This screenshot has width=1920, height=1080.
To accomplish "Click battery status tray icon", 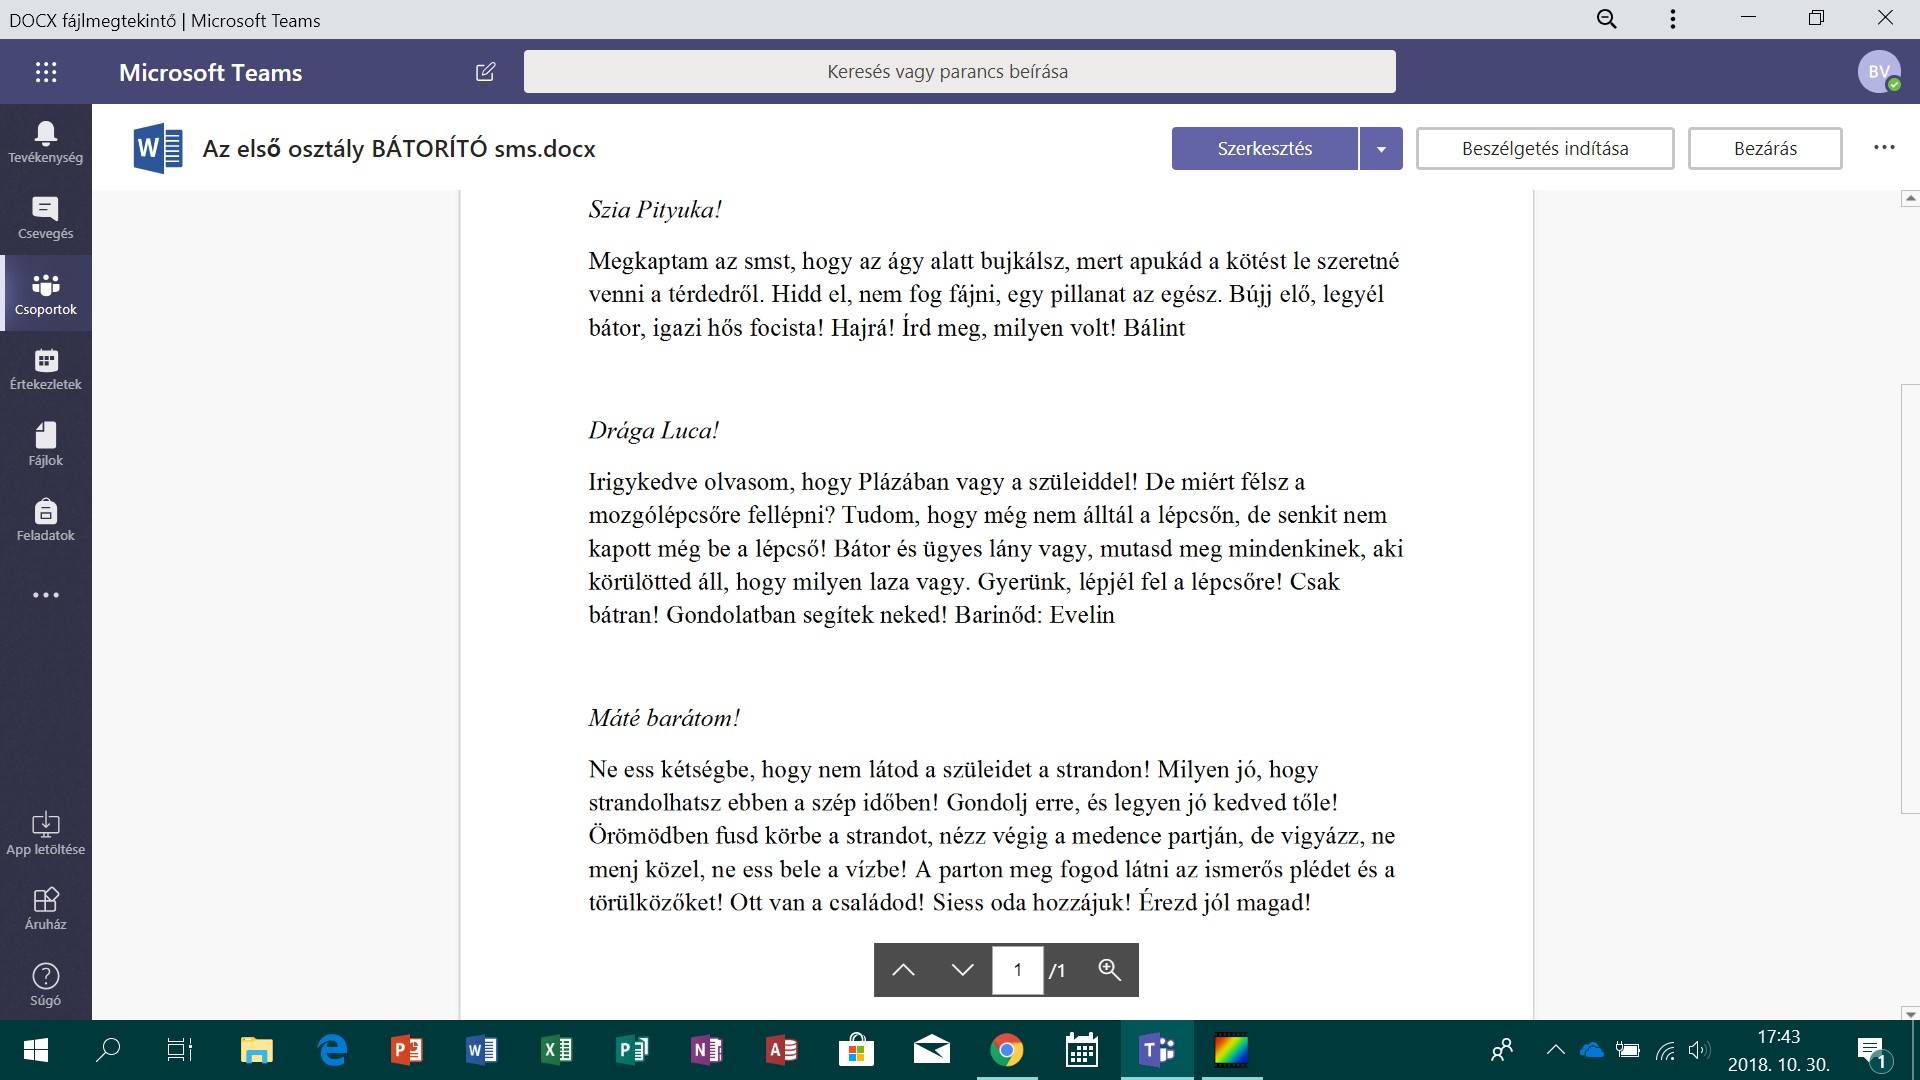I will click(x=1628, y=1050).
